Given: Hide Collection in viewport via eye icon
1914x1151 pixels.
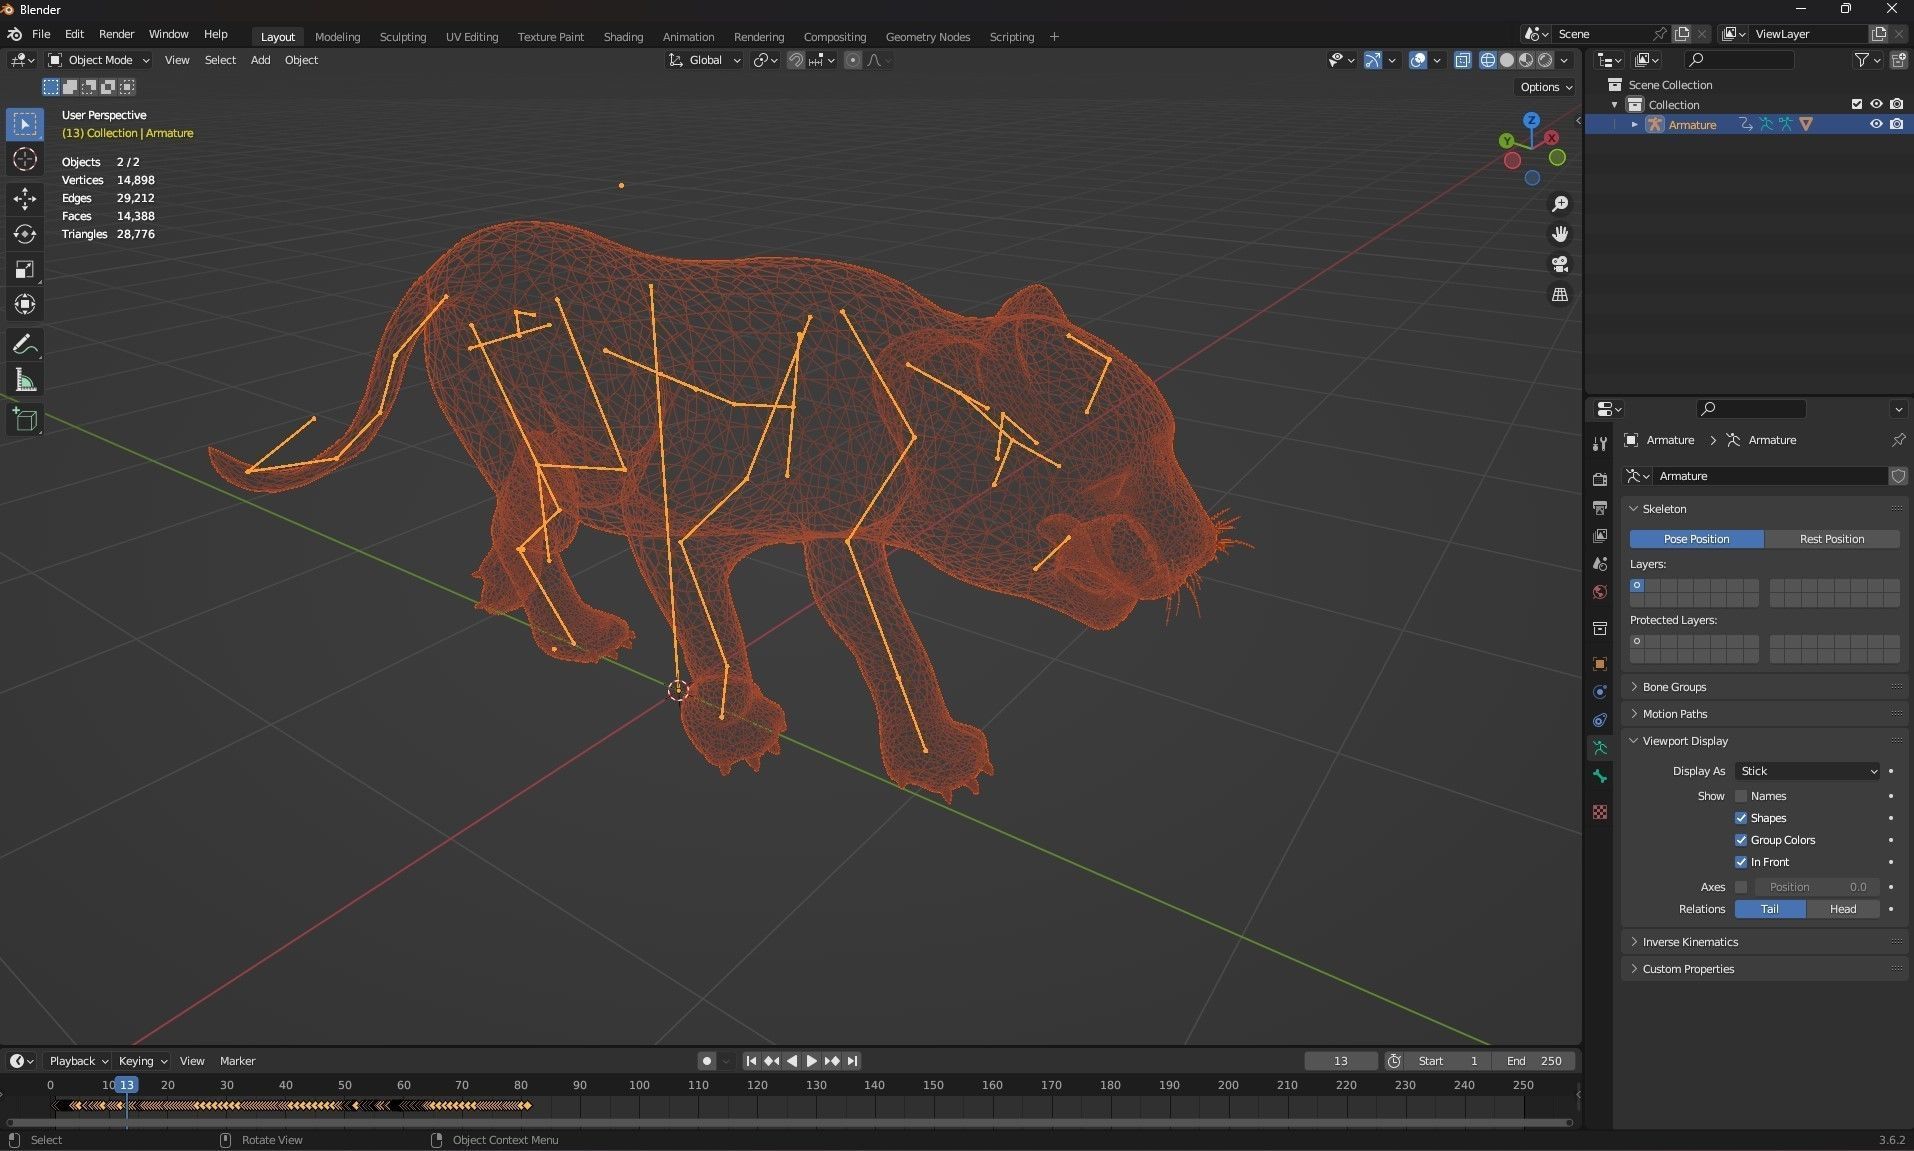Looking at the screenshot, I should point(1876,104).
